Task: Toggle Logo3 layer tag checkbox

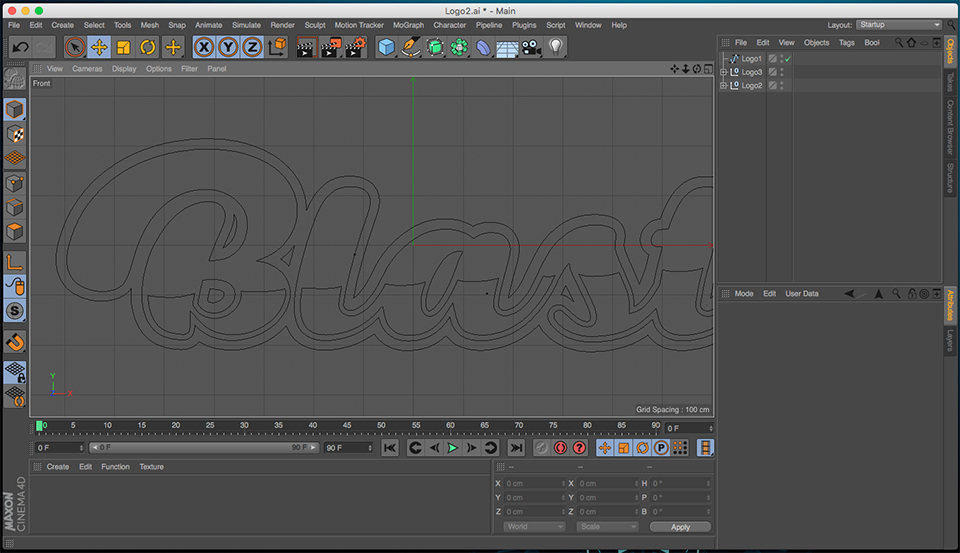Action: click(773, 72)
